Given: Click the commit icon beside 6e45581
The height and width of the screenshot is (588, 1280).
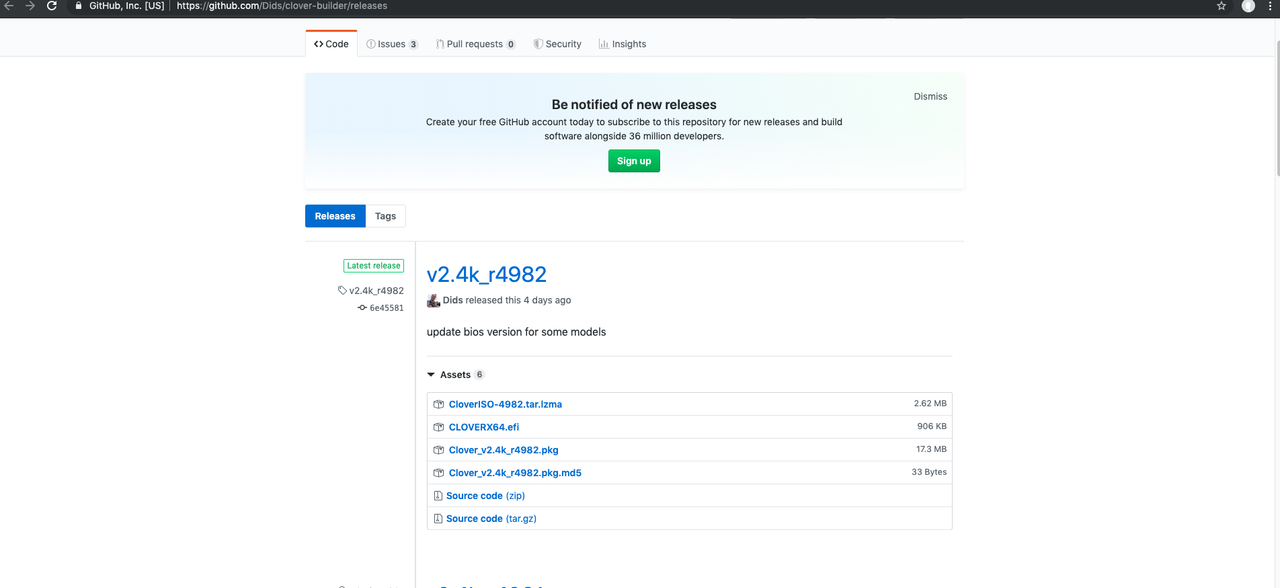Looking at the screenshot, I should click(362, 308).
